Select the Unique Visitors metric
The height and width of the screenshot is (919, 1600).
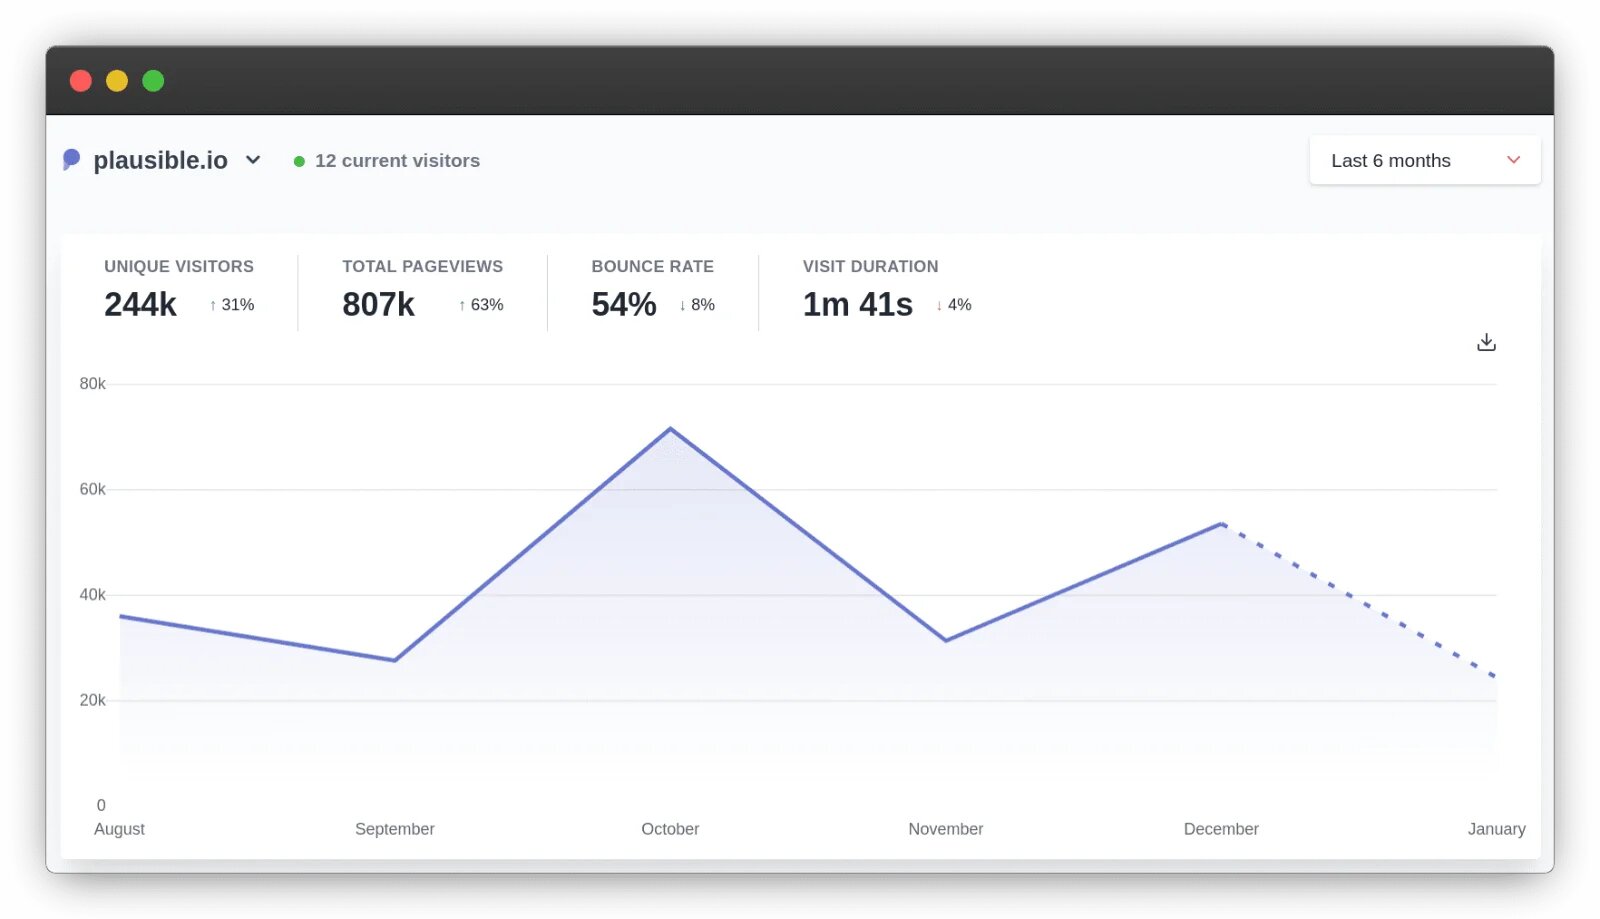[x=179, y=290]
